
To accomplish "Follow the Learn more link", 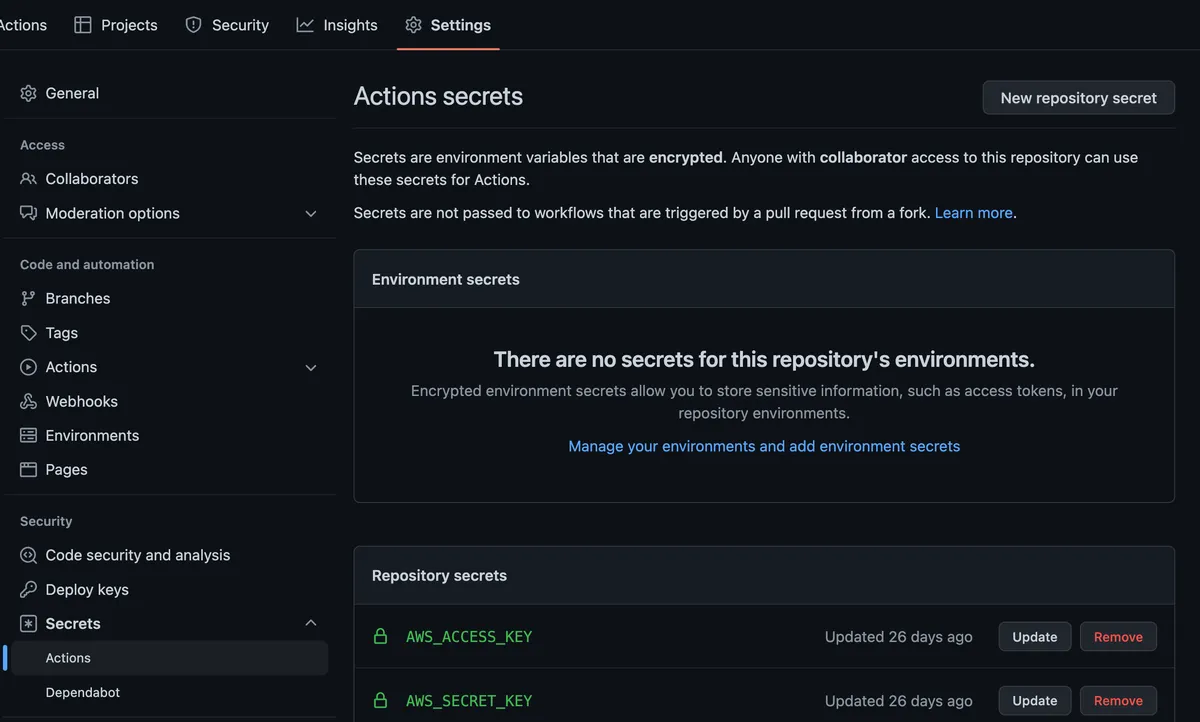I will tap(973, 213).
